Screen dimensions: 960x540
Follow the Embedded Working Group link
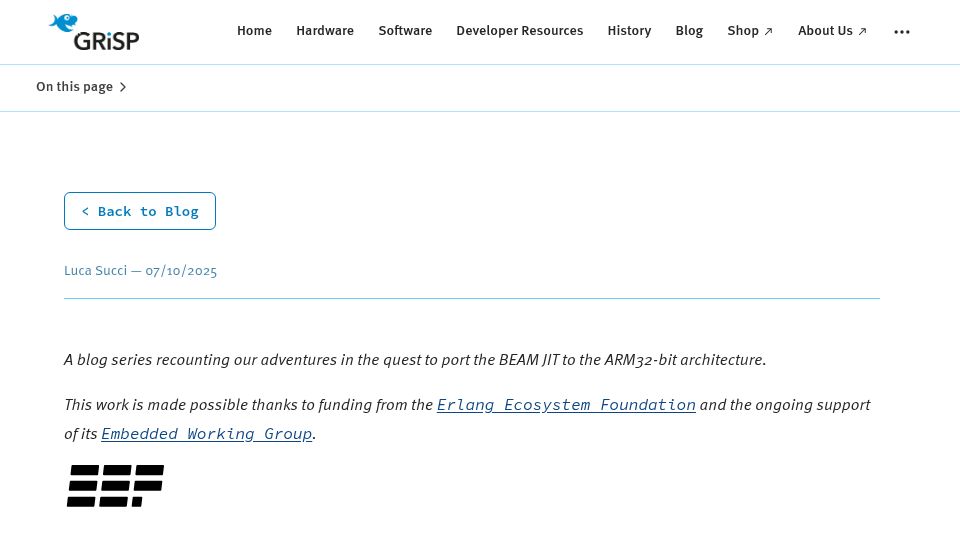click(x=207, y=433)
